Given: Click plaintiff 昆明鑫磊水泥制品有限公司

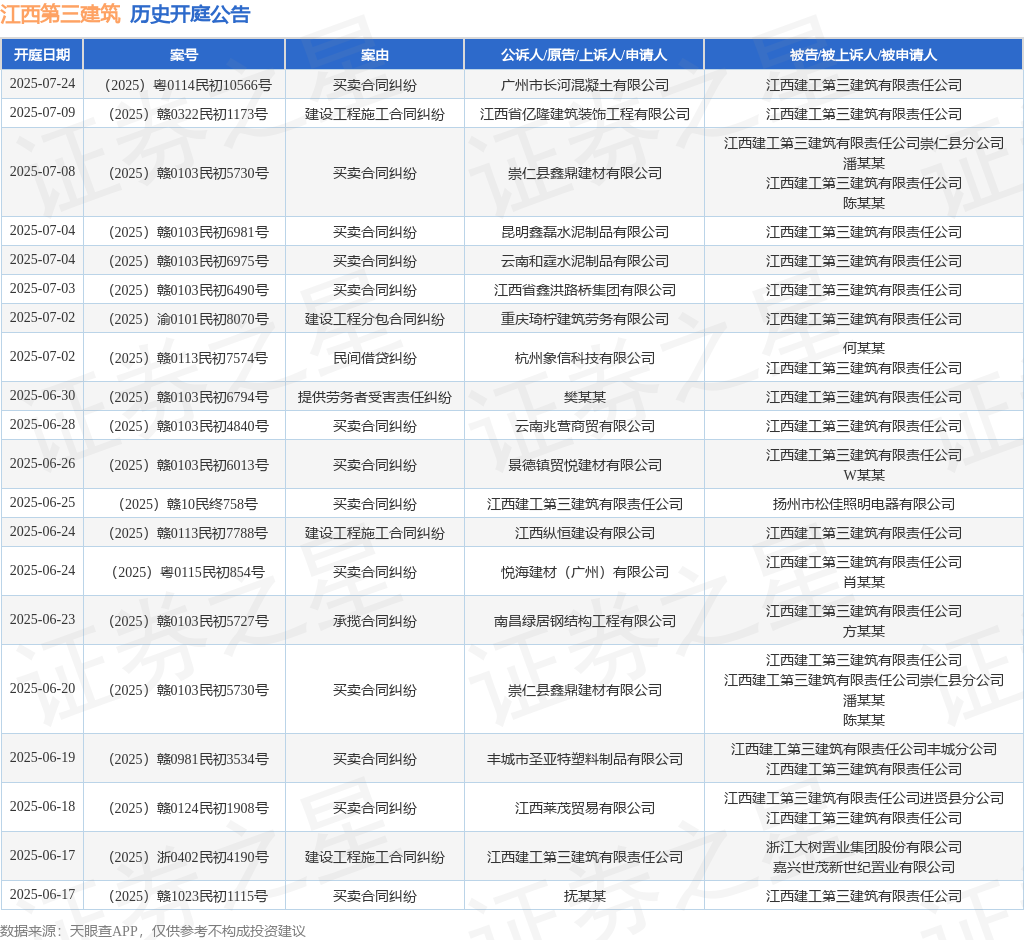Looking at the screenshot, I should coord(585,233).
